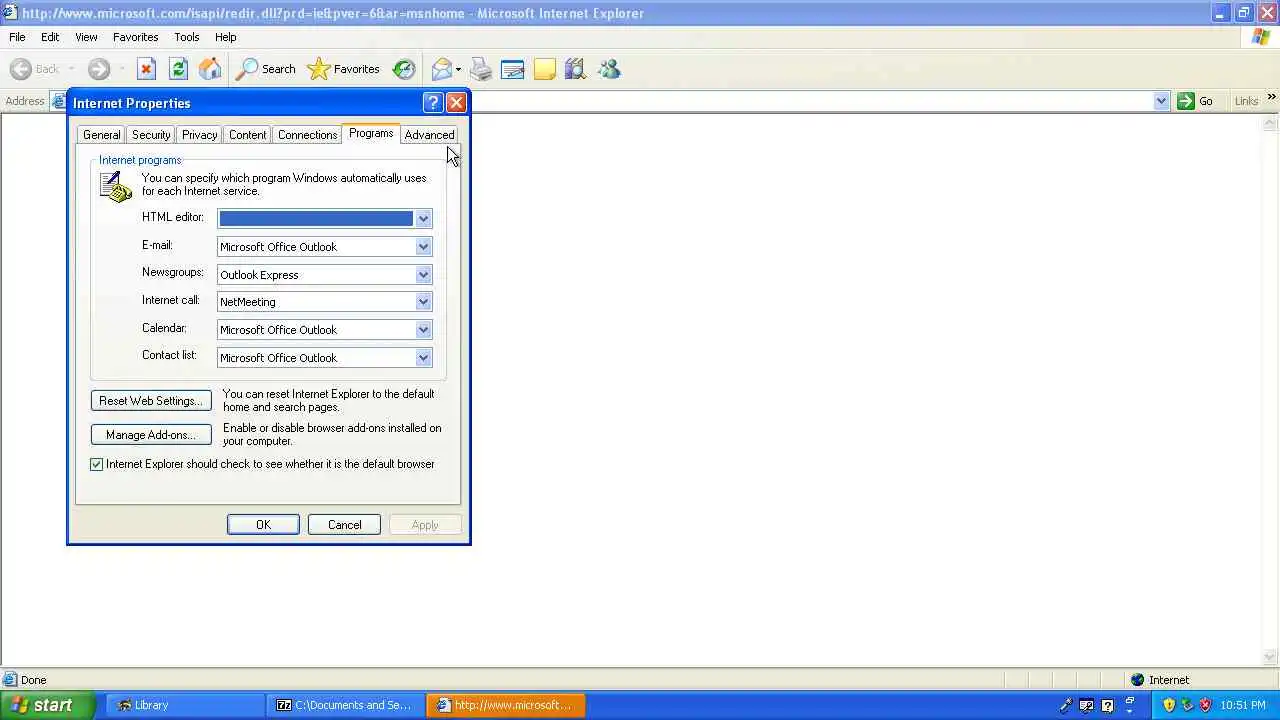
Task: Open the Search pane in IE toolbar
Action: coord(265,69)
